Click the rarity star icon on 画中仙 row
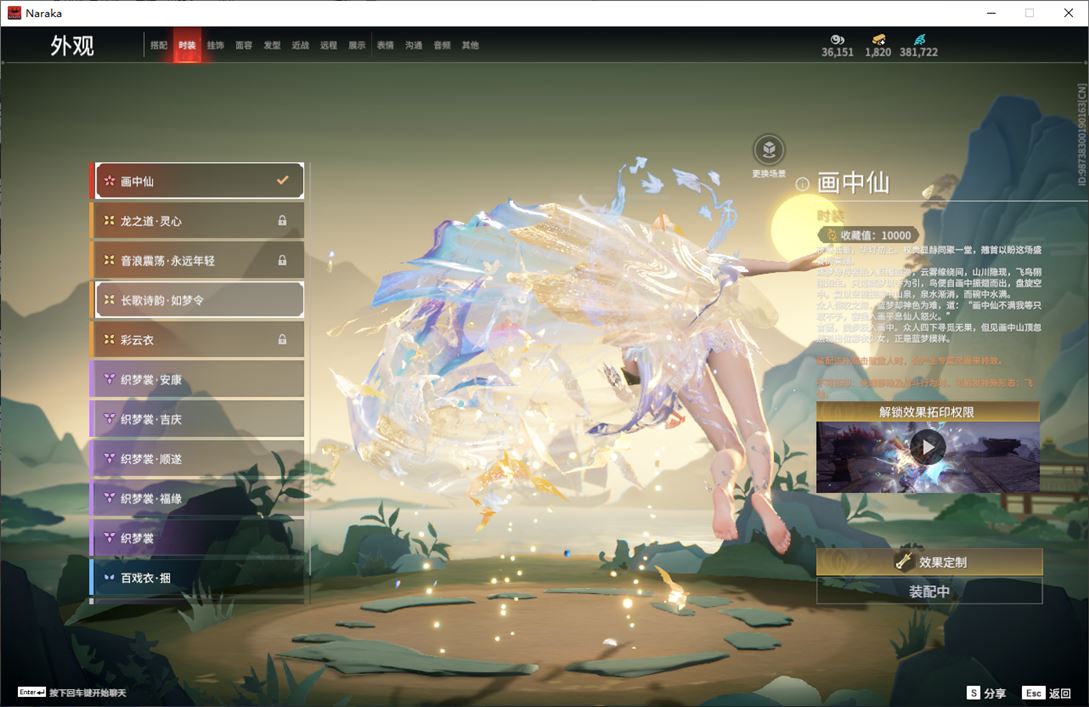Viewport: 1089px width, 707px height. tap(109, 181)
